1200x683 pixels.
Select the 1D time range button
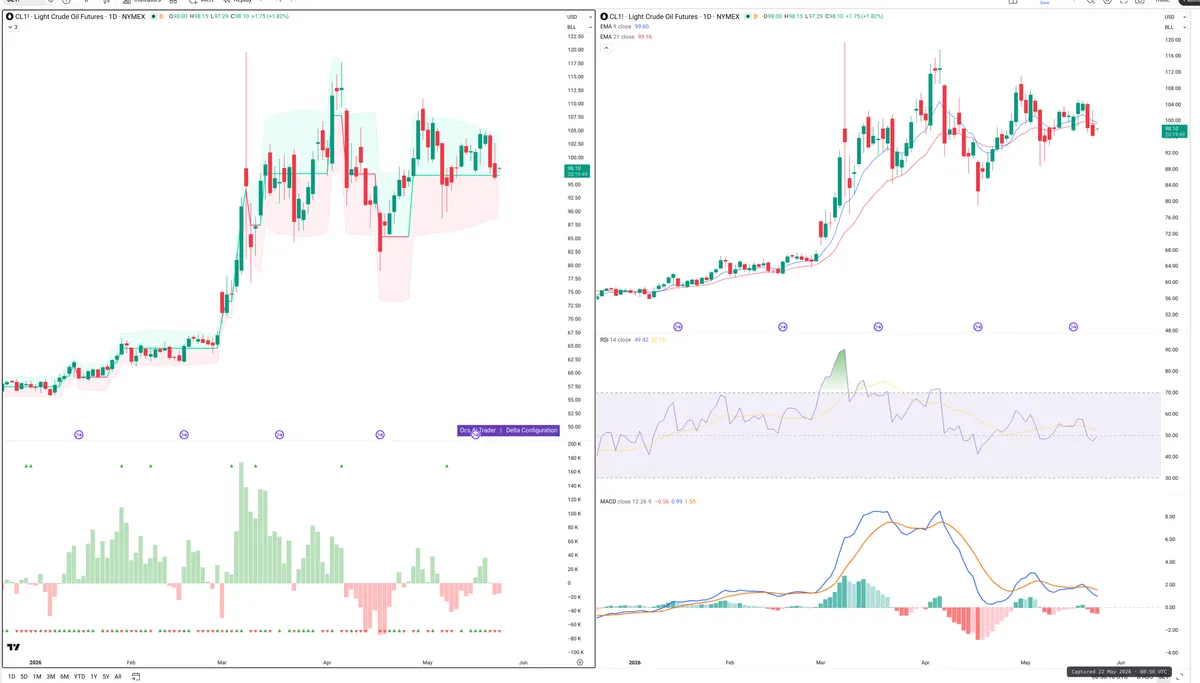click(x=10, y=677)
